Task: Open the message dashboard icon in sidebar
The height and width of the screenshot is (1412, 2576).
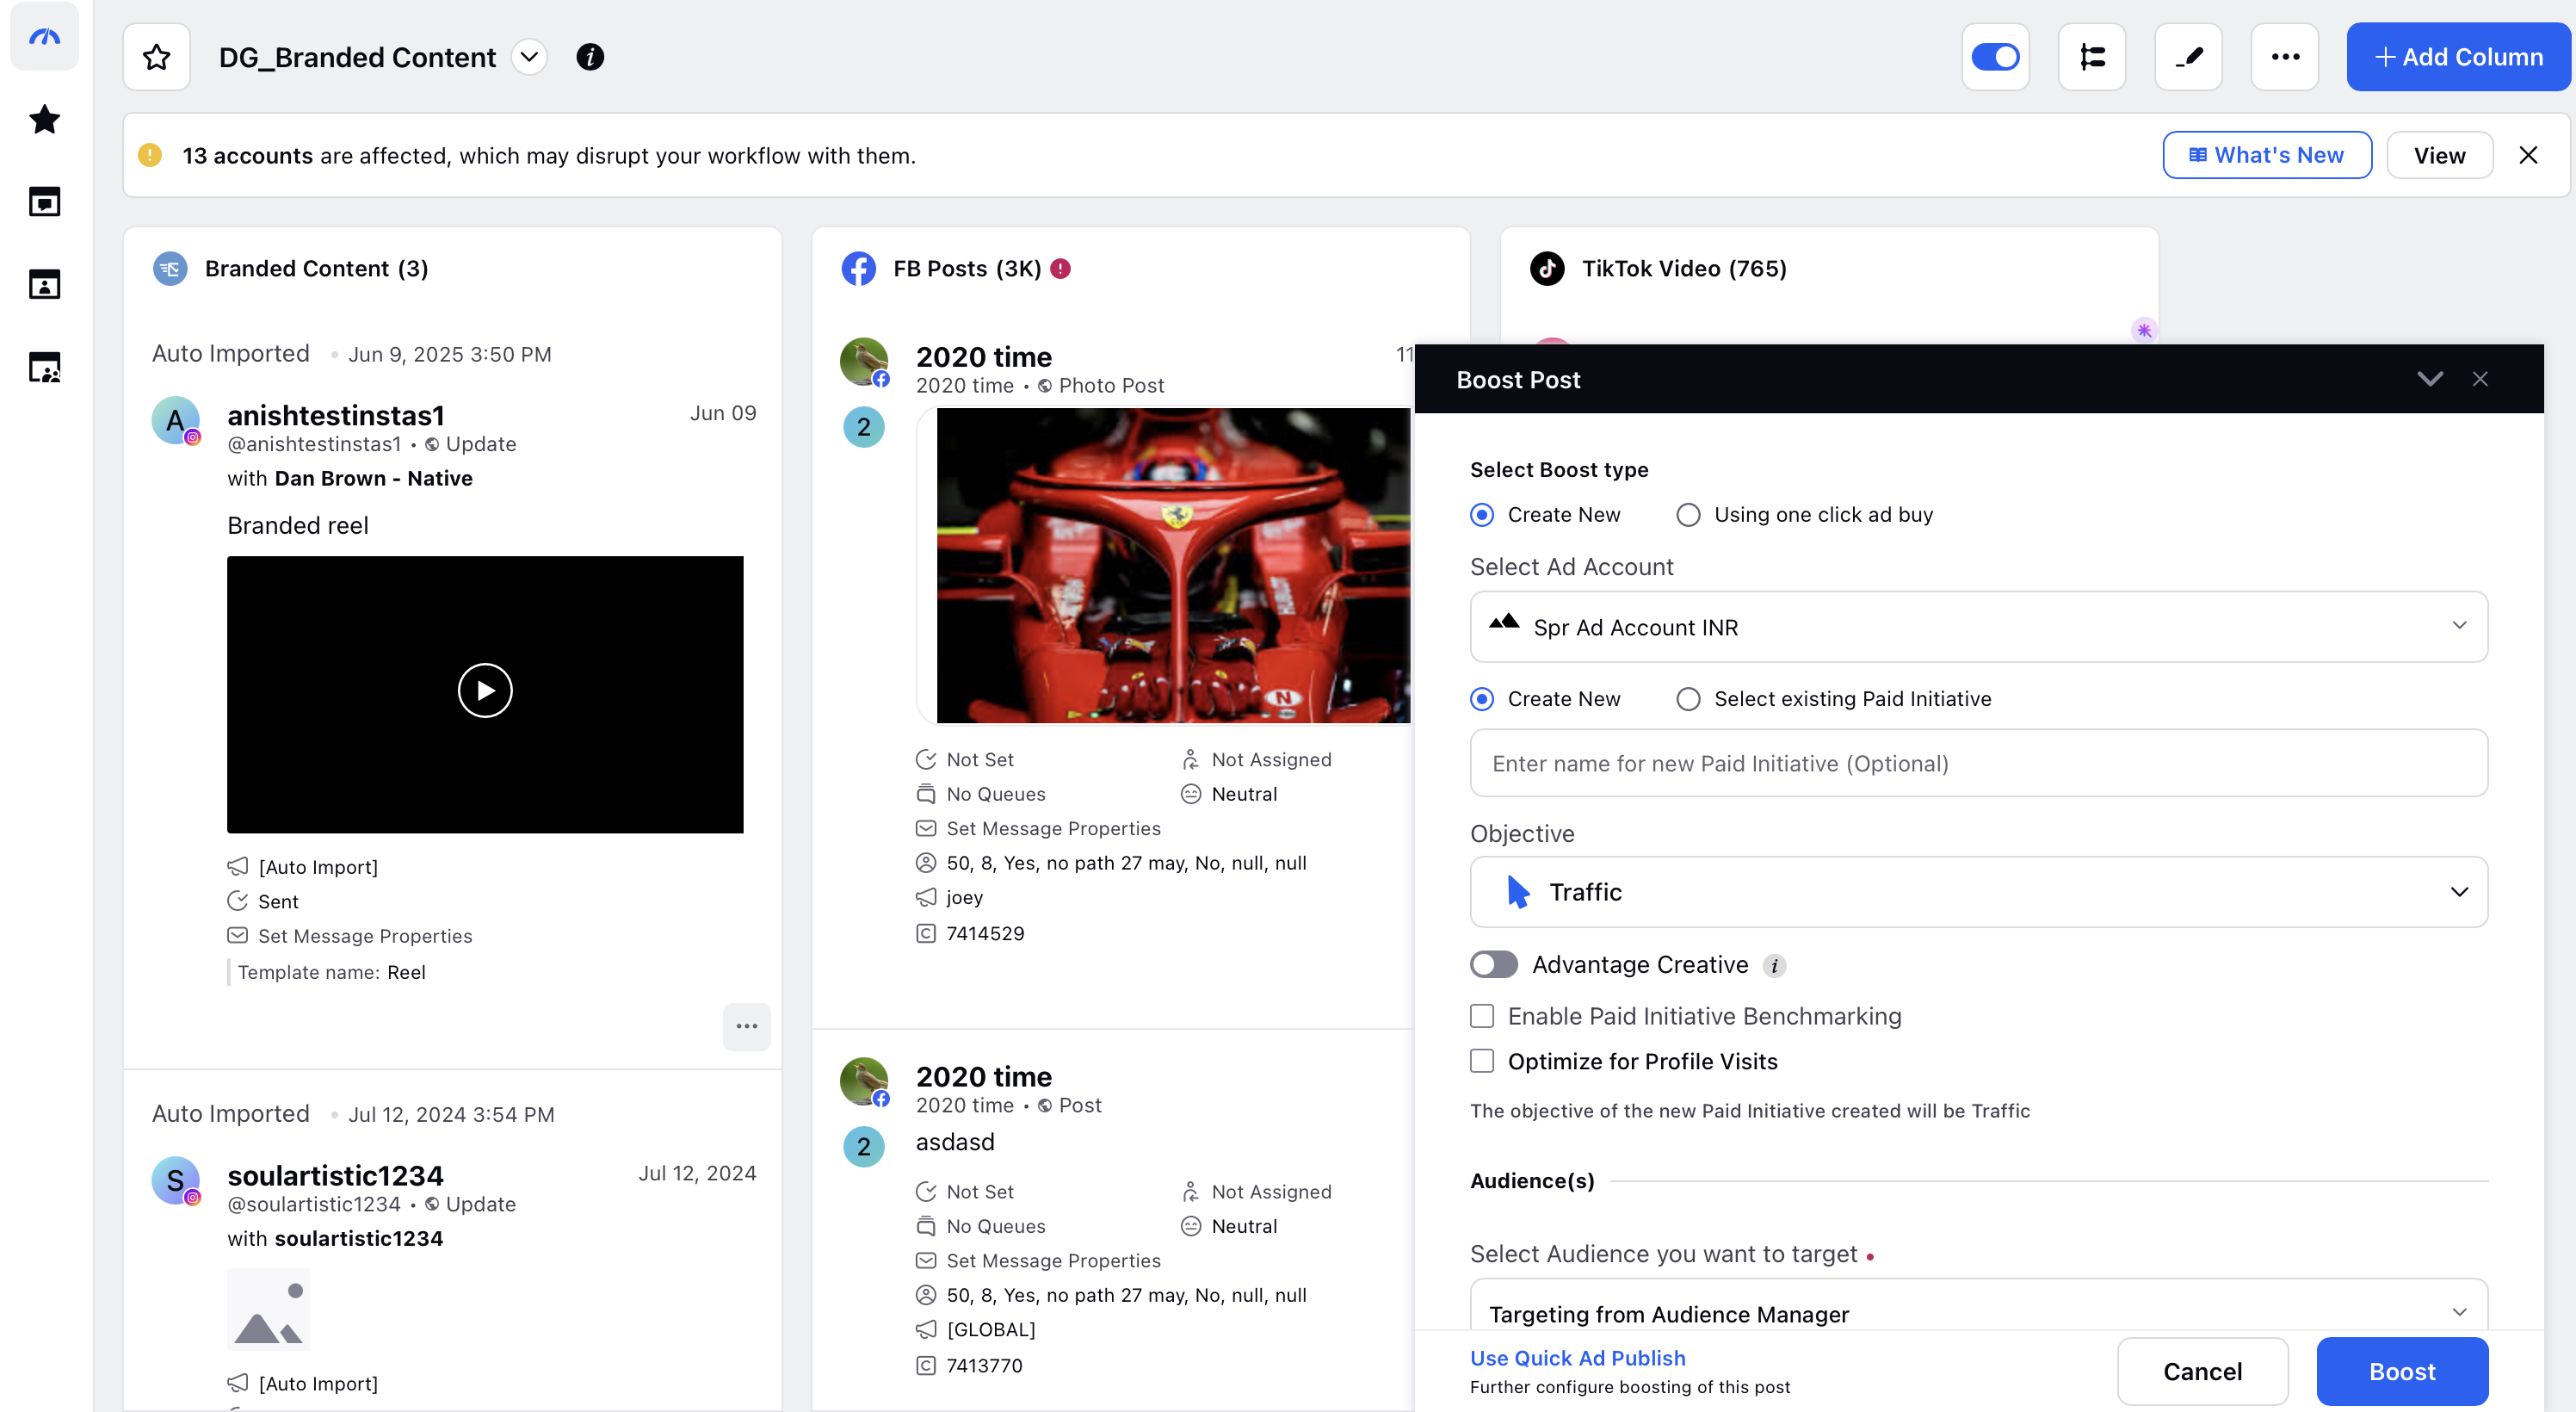Action: click(45, 202)
